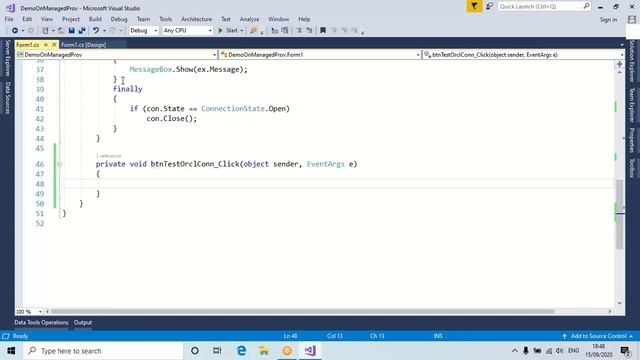Click the Windows search box
The image size is (640, 360).
pyautogui.click(x=103, y=351)
